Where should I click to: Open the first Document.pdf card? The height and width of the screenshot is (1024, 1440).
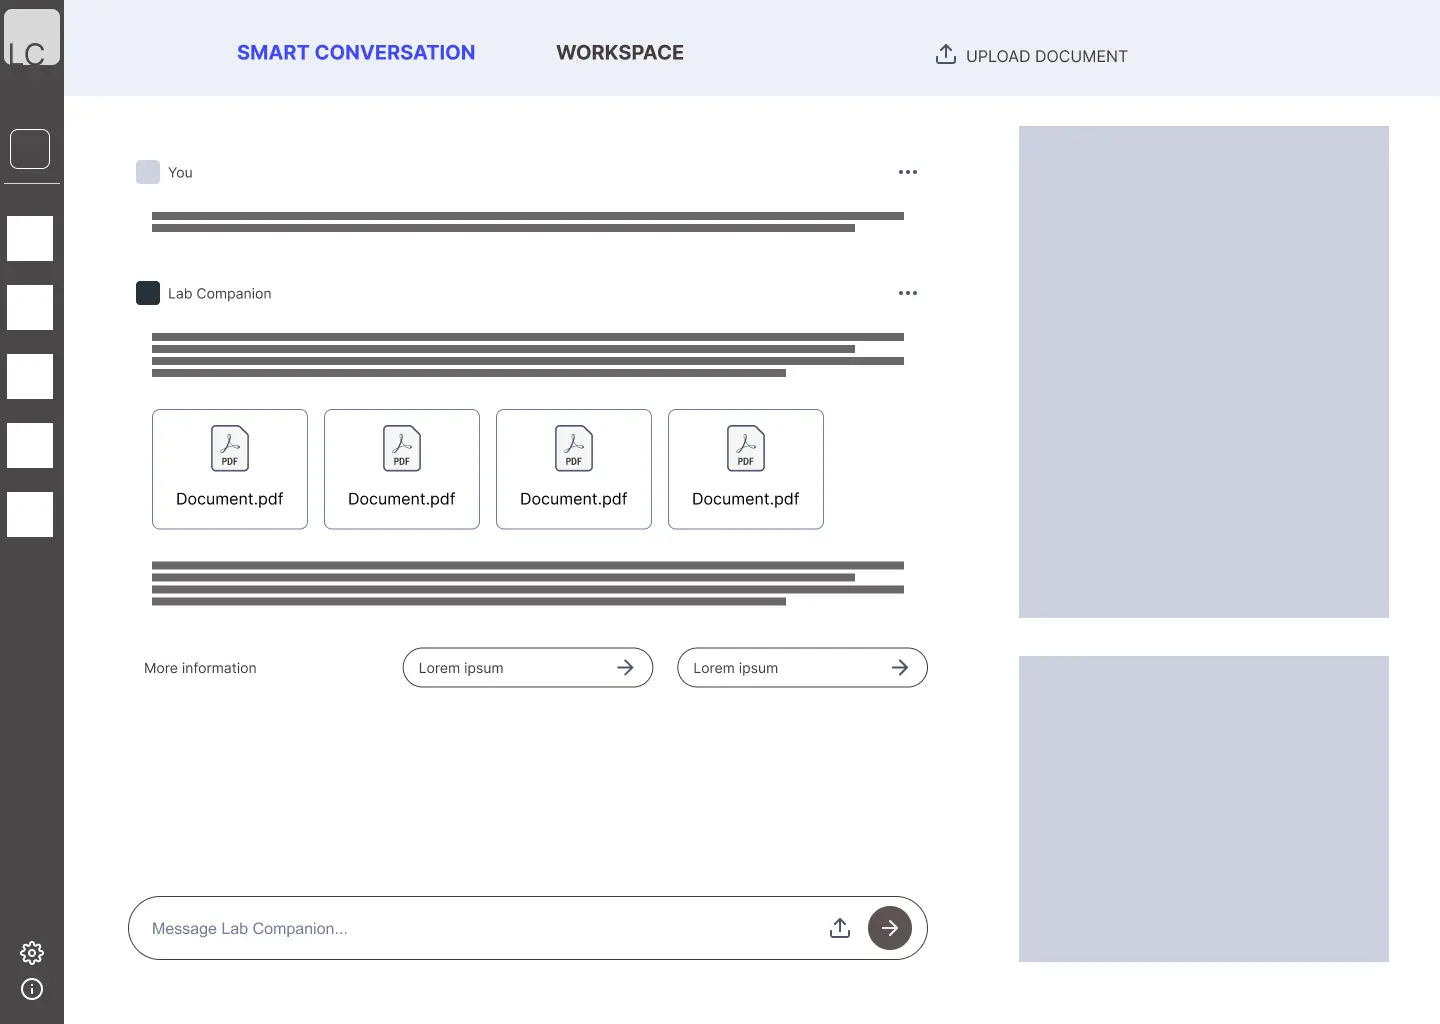click(230, 469)
